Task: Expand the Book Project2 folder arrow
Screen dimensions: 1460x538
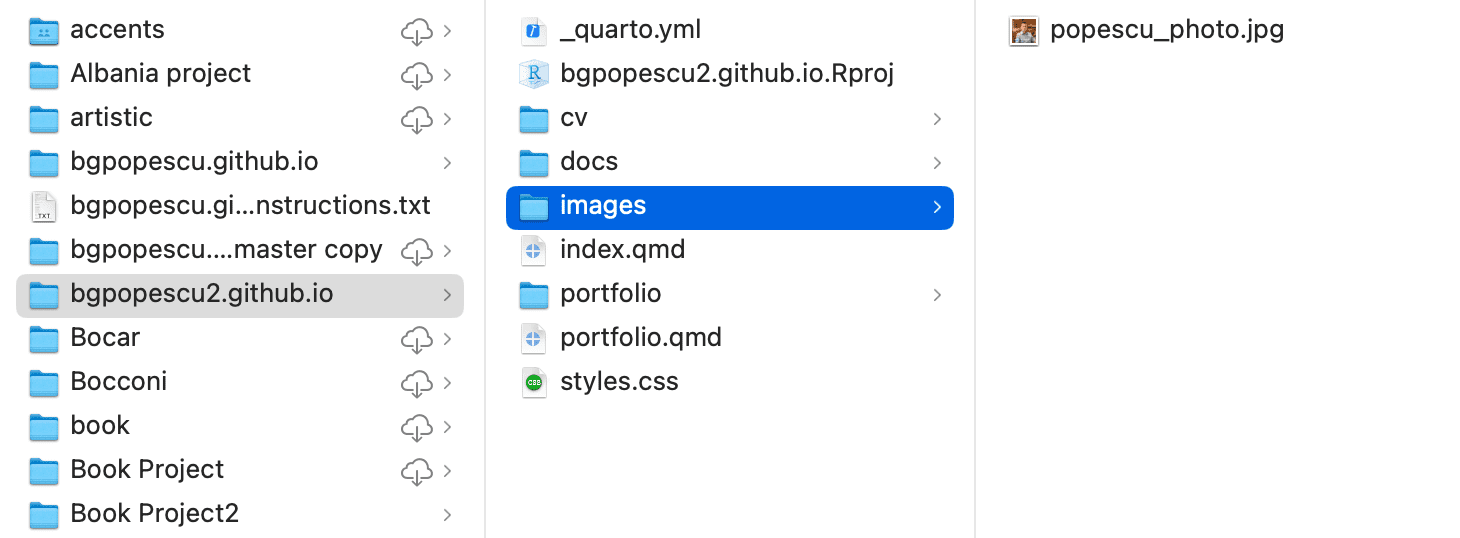Action: [447, 515]
